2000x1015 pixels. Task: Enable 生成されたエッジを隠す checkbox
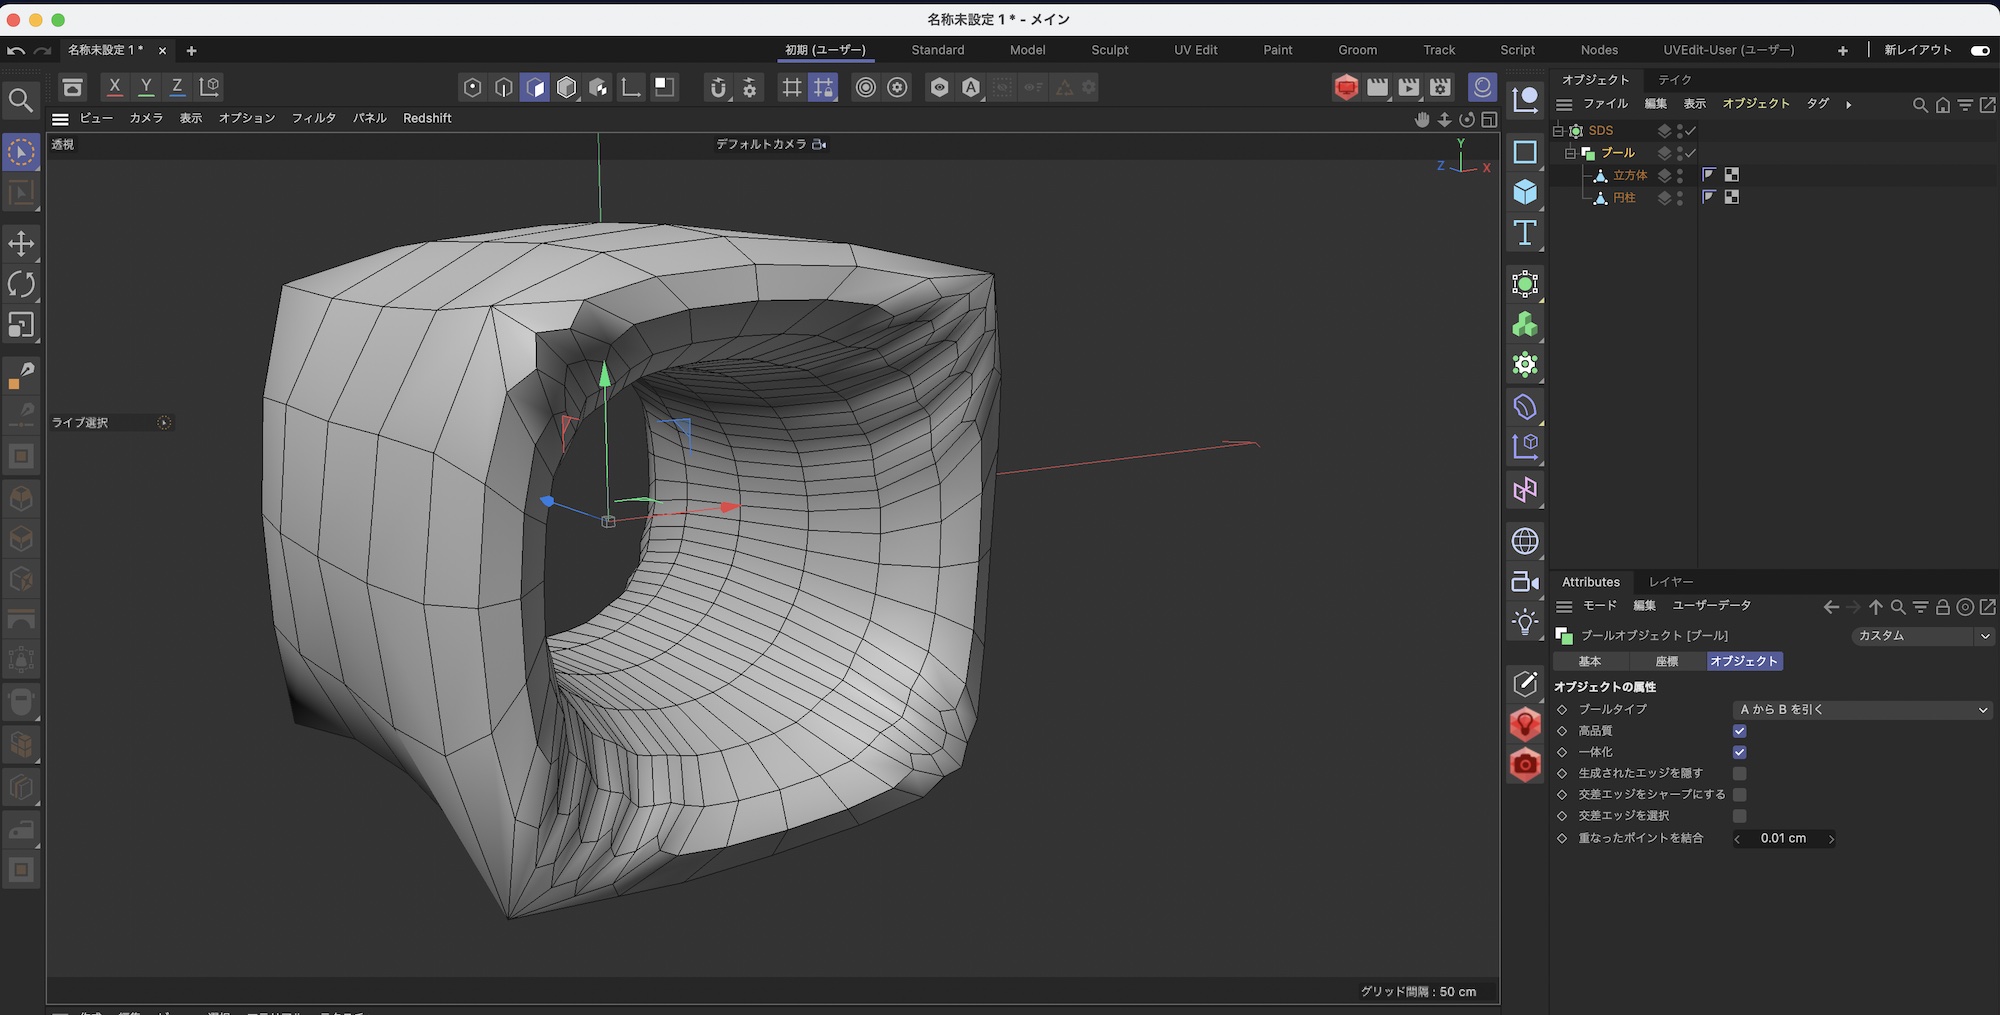1739,773
